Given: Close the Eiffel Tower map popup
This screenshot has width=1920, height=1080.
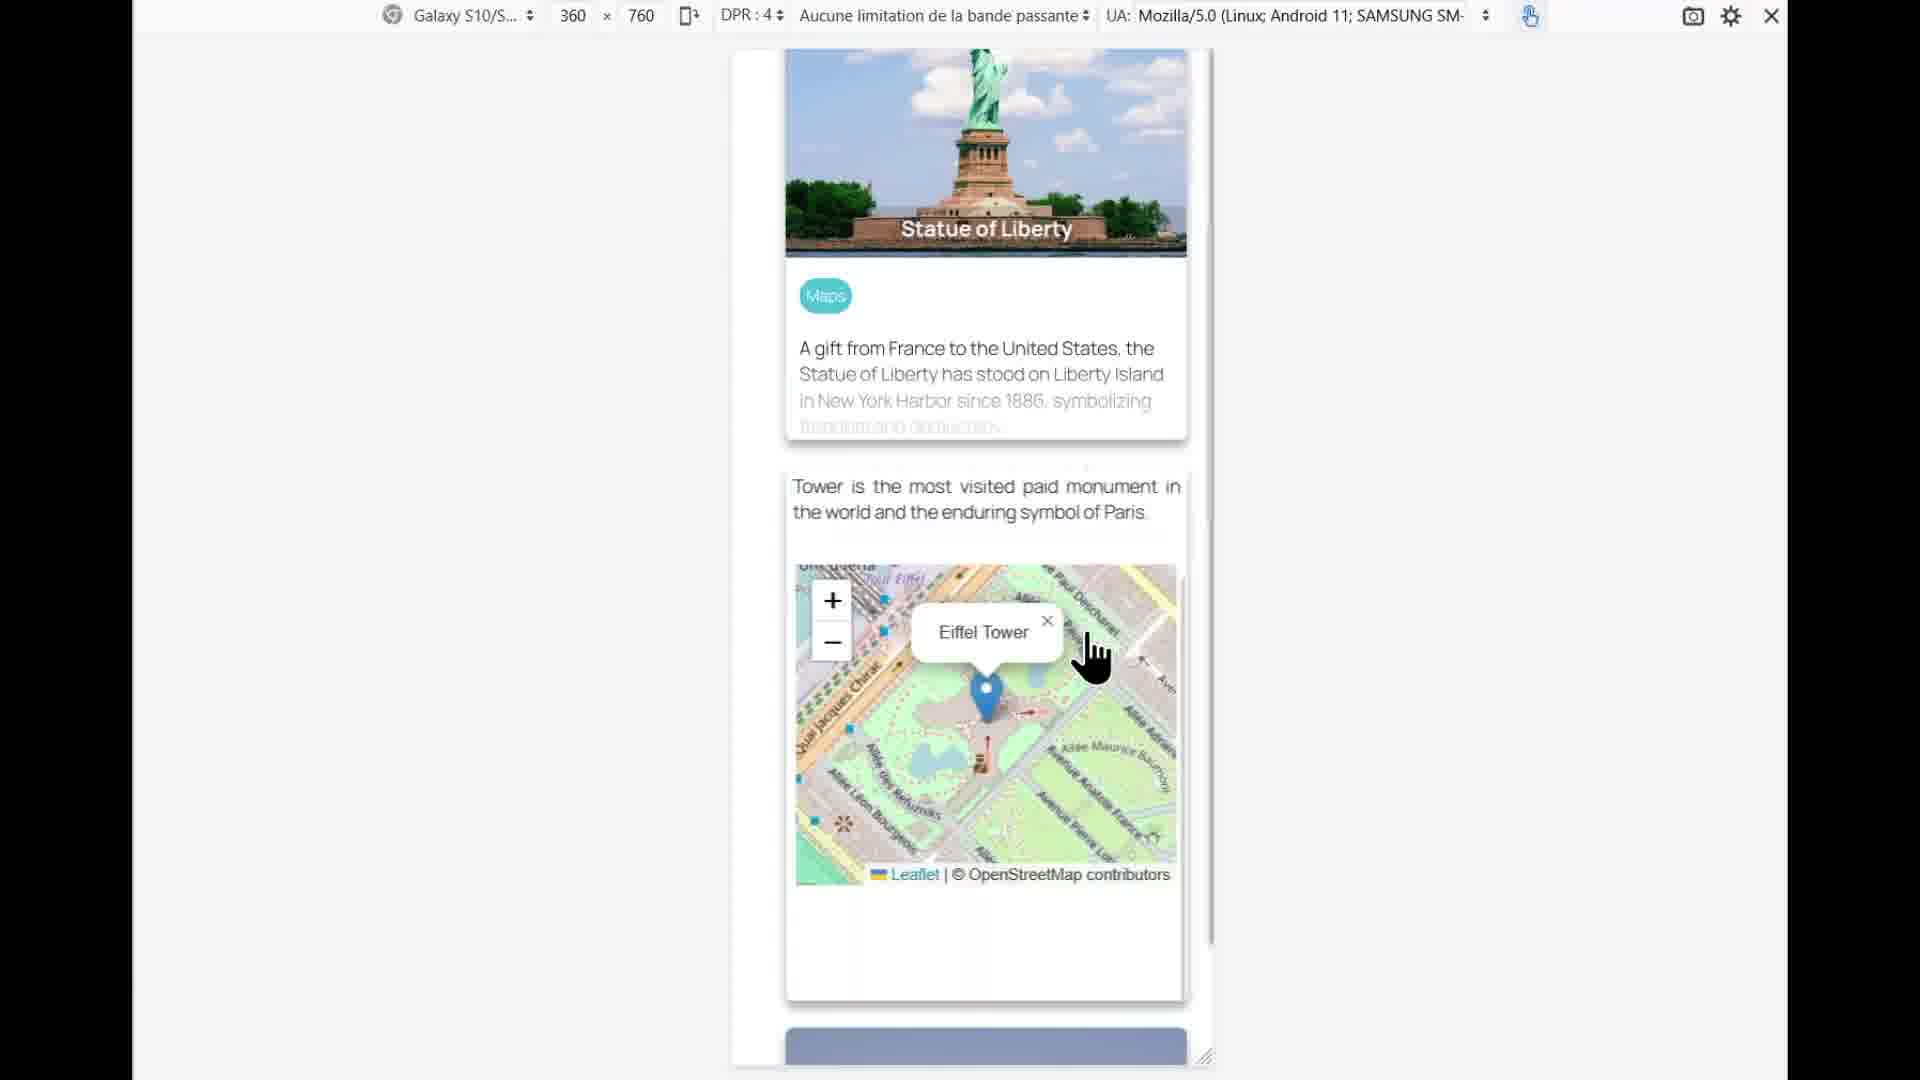Looking at the screenshot, I should pyautogui.click(x=1047, y=621).
